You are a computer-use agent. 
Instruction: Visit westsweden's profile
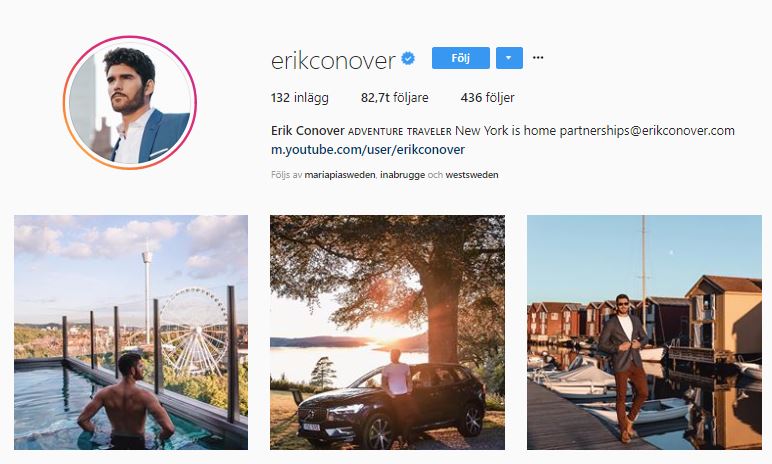click(472, 175)
